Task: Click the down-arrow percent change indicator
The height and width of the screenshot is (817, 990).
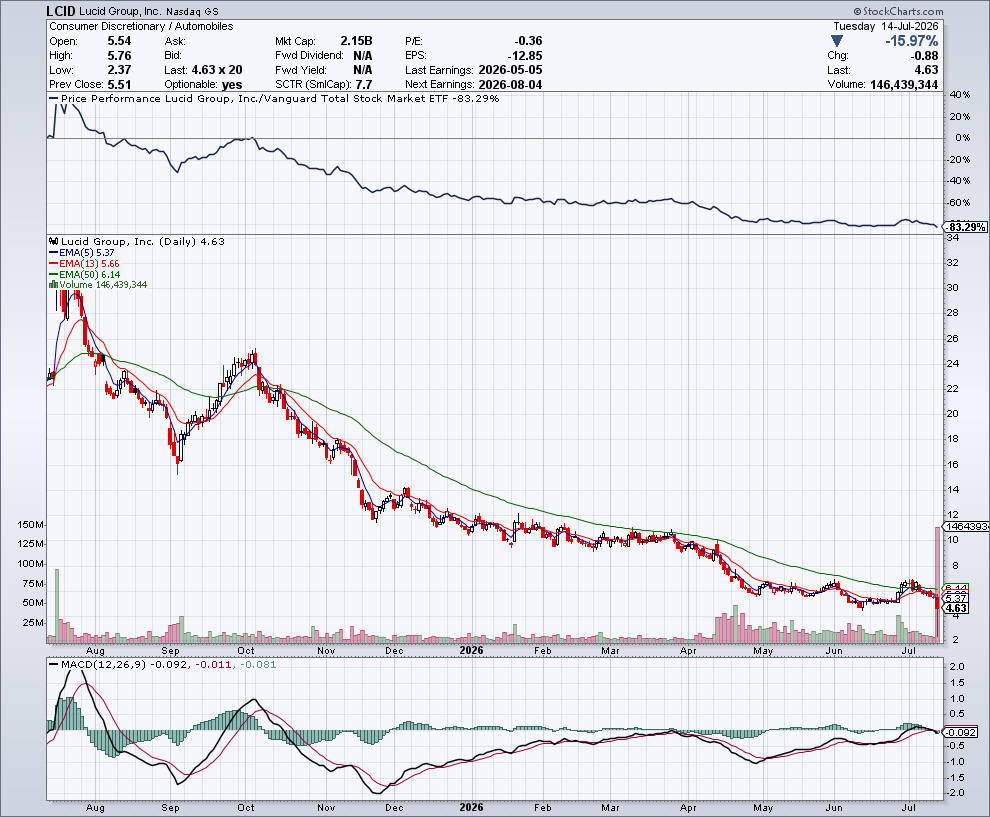Action: click(837, 41)
